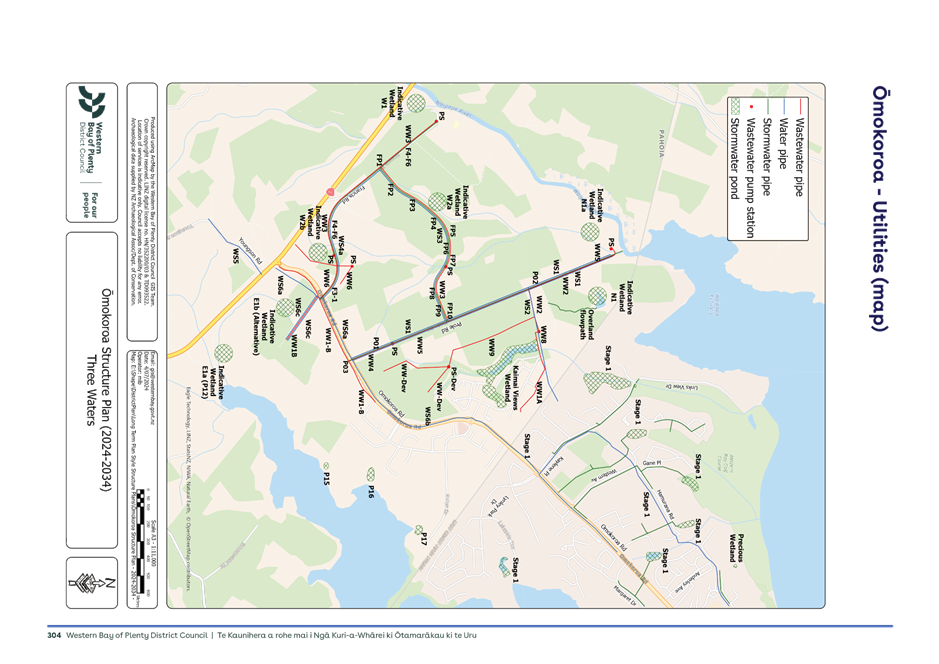Click the P16 pond marker

click(x=370, y=474)
